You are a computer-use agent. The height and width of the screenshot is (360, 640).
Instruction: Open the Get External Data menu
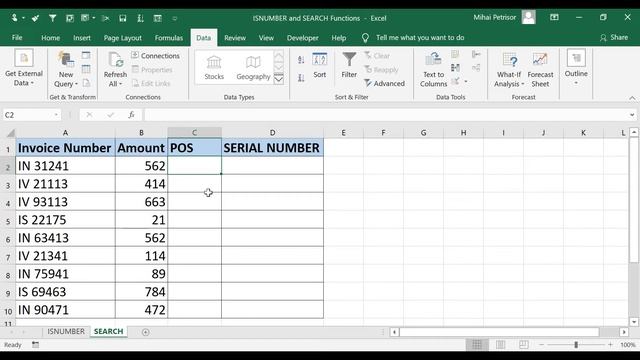24,69
